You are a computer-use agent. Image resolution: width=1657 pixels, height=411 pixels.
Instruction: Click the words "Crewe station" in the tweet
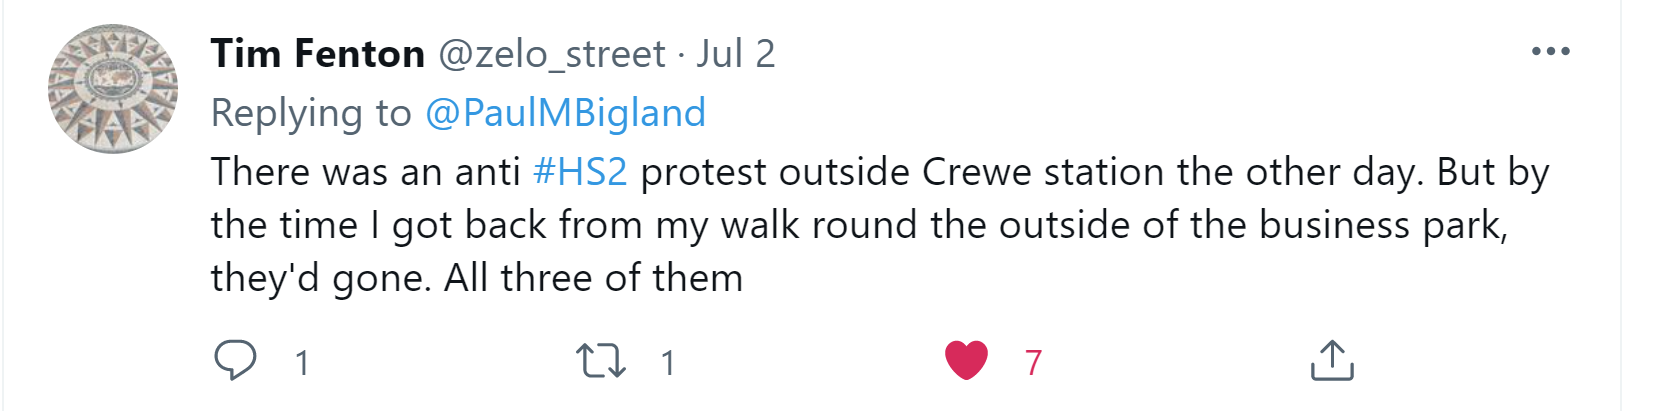1043,172
